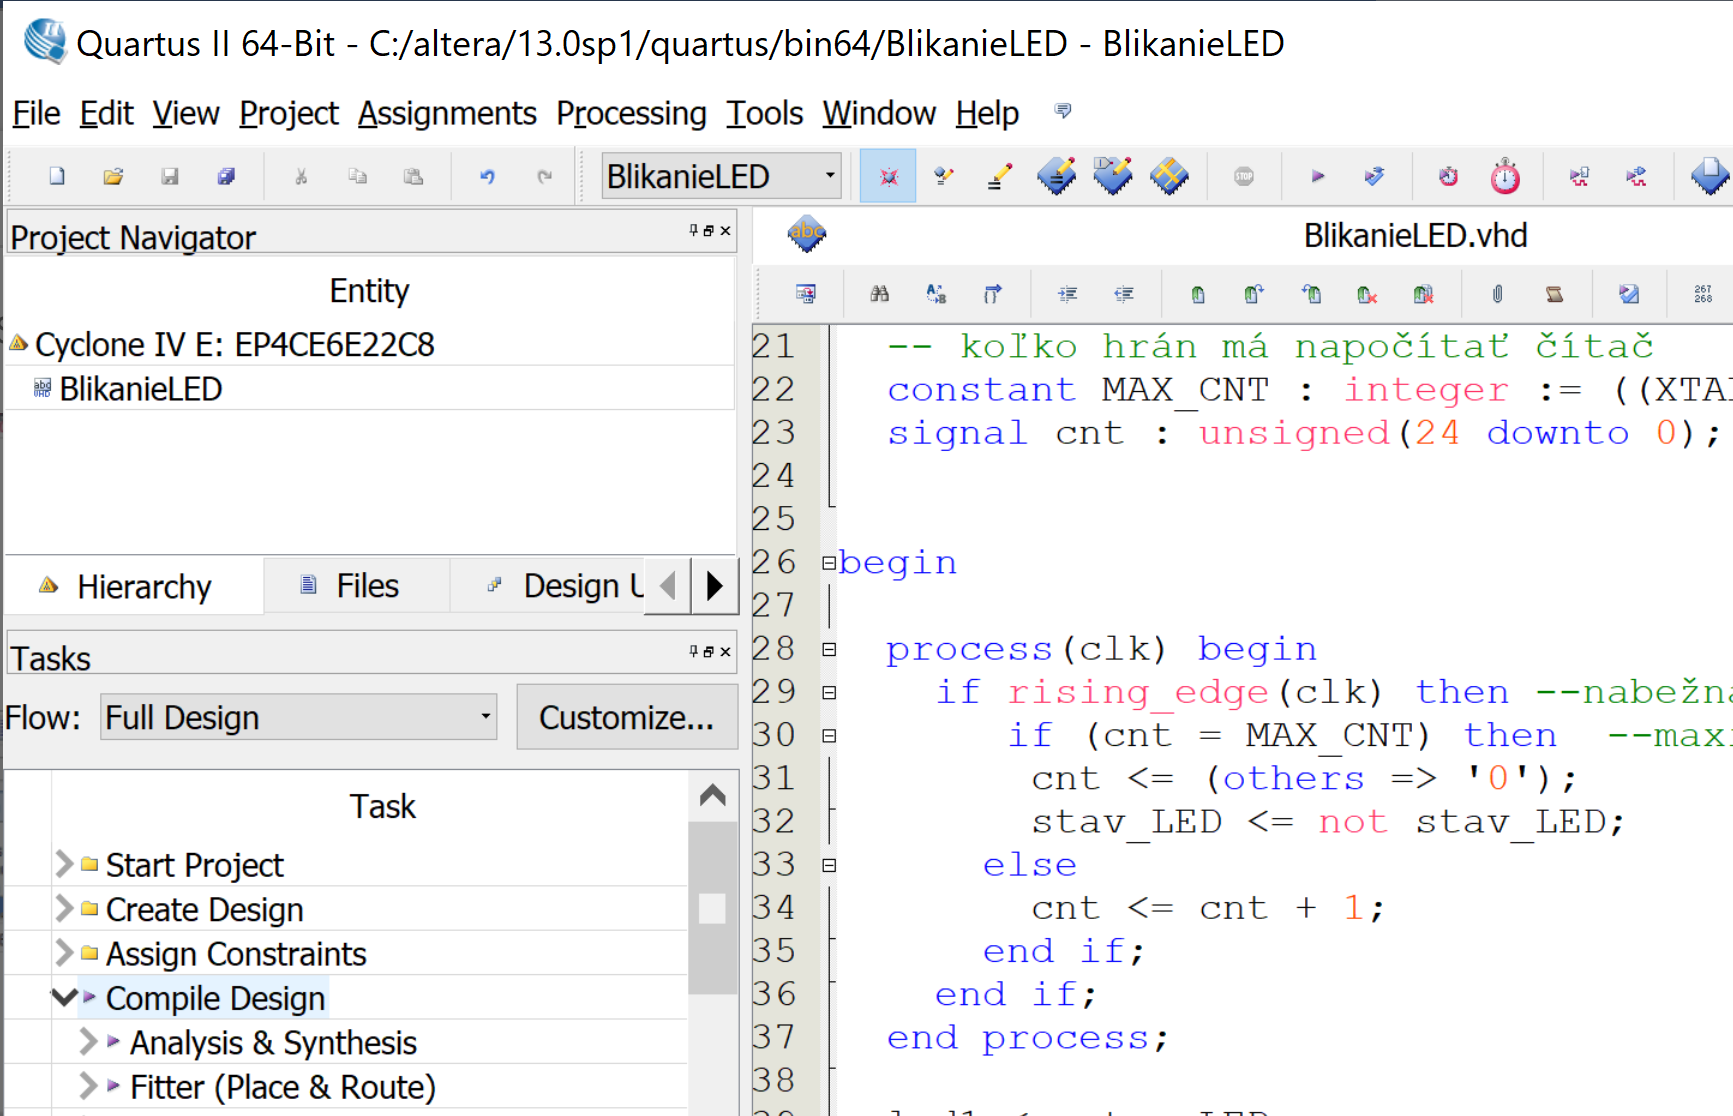The height and width of the screenshot is (1116, 1733).
Task: Click the Stop Processing icon
Action: pyautogui.click(x=1243, y=177)
